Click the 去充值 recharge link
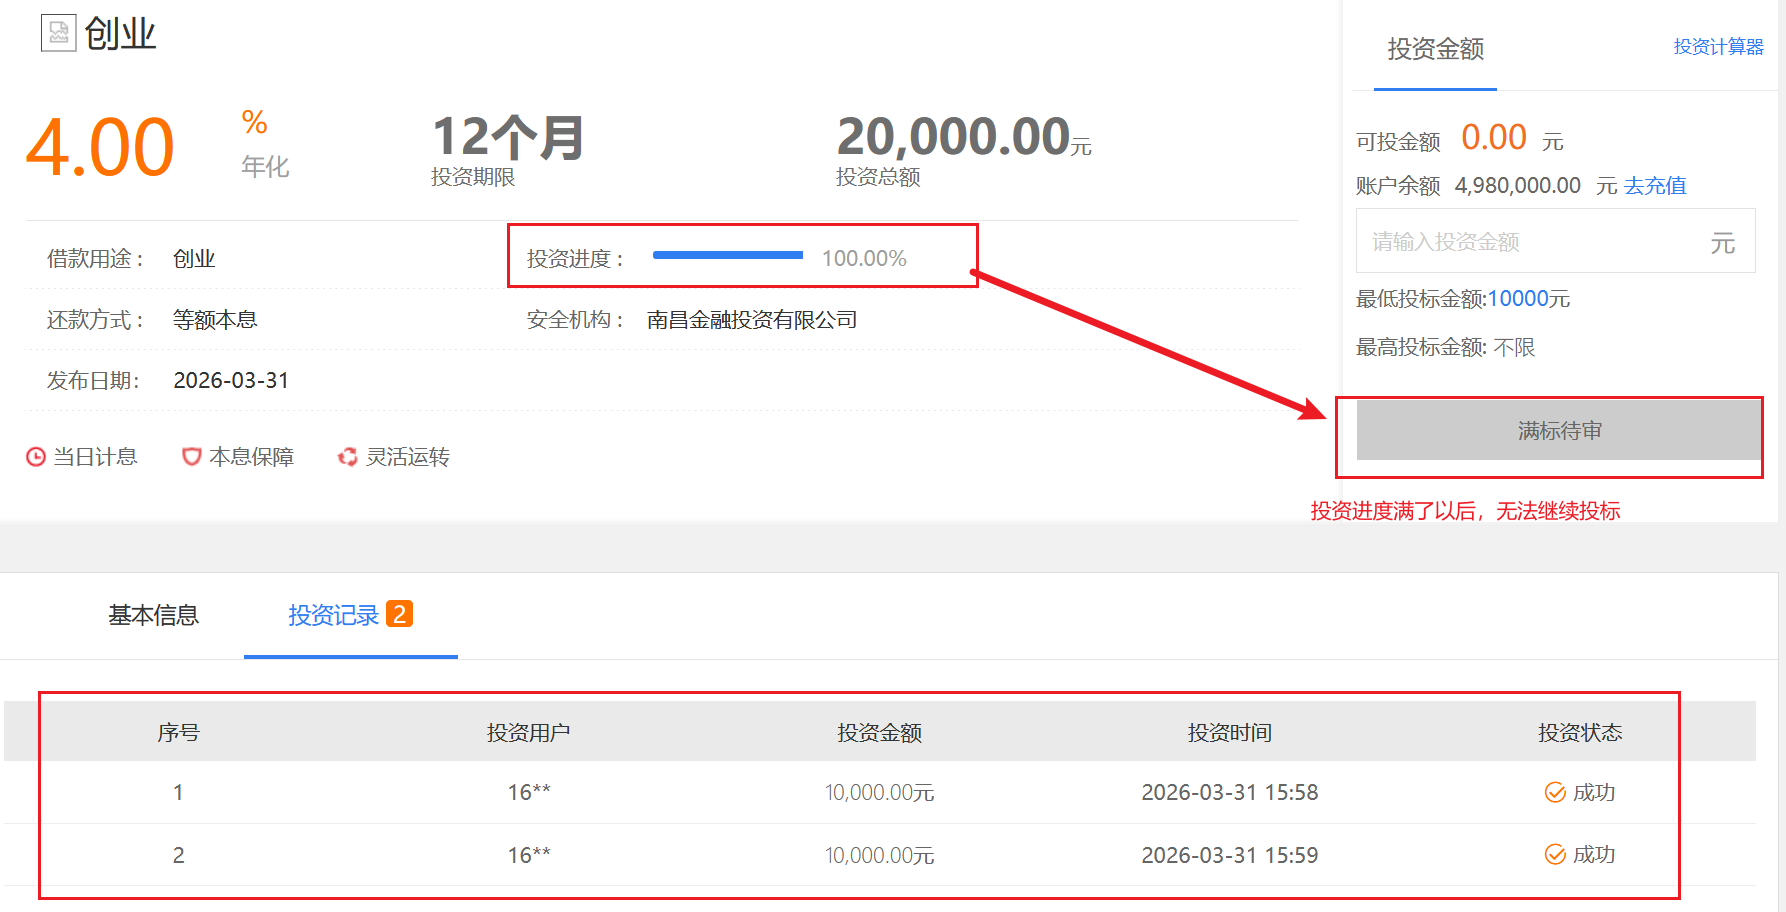 point(1654,186)
